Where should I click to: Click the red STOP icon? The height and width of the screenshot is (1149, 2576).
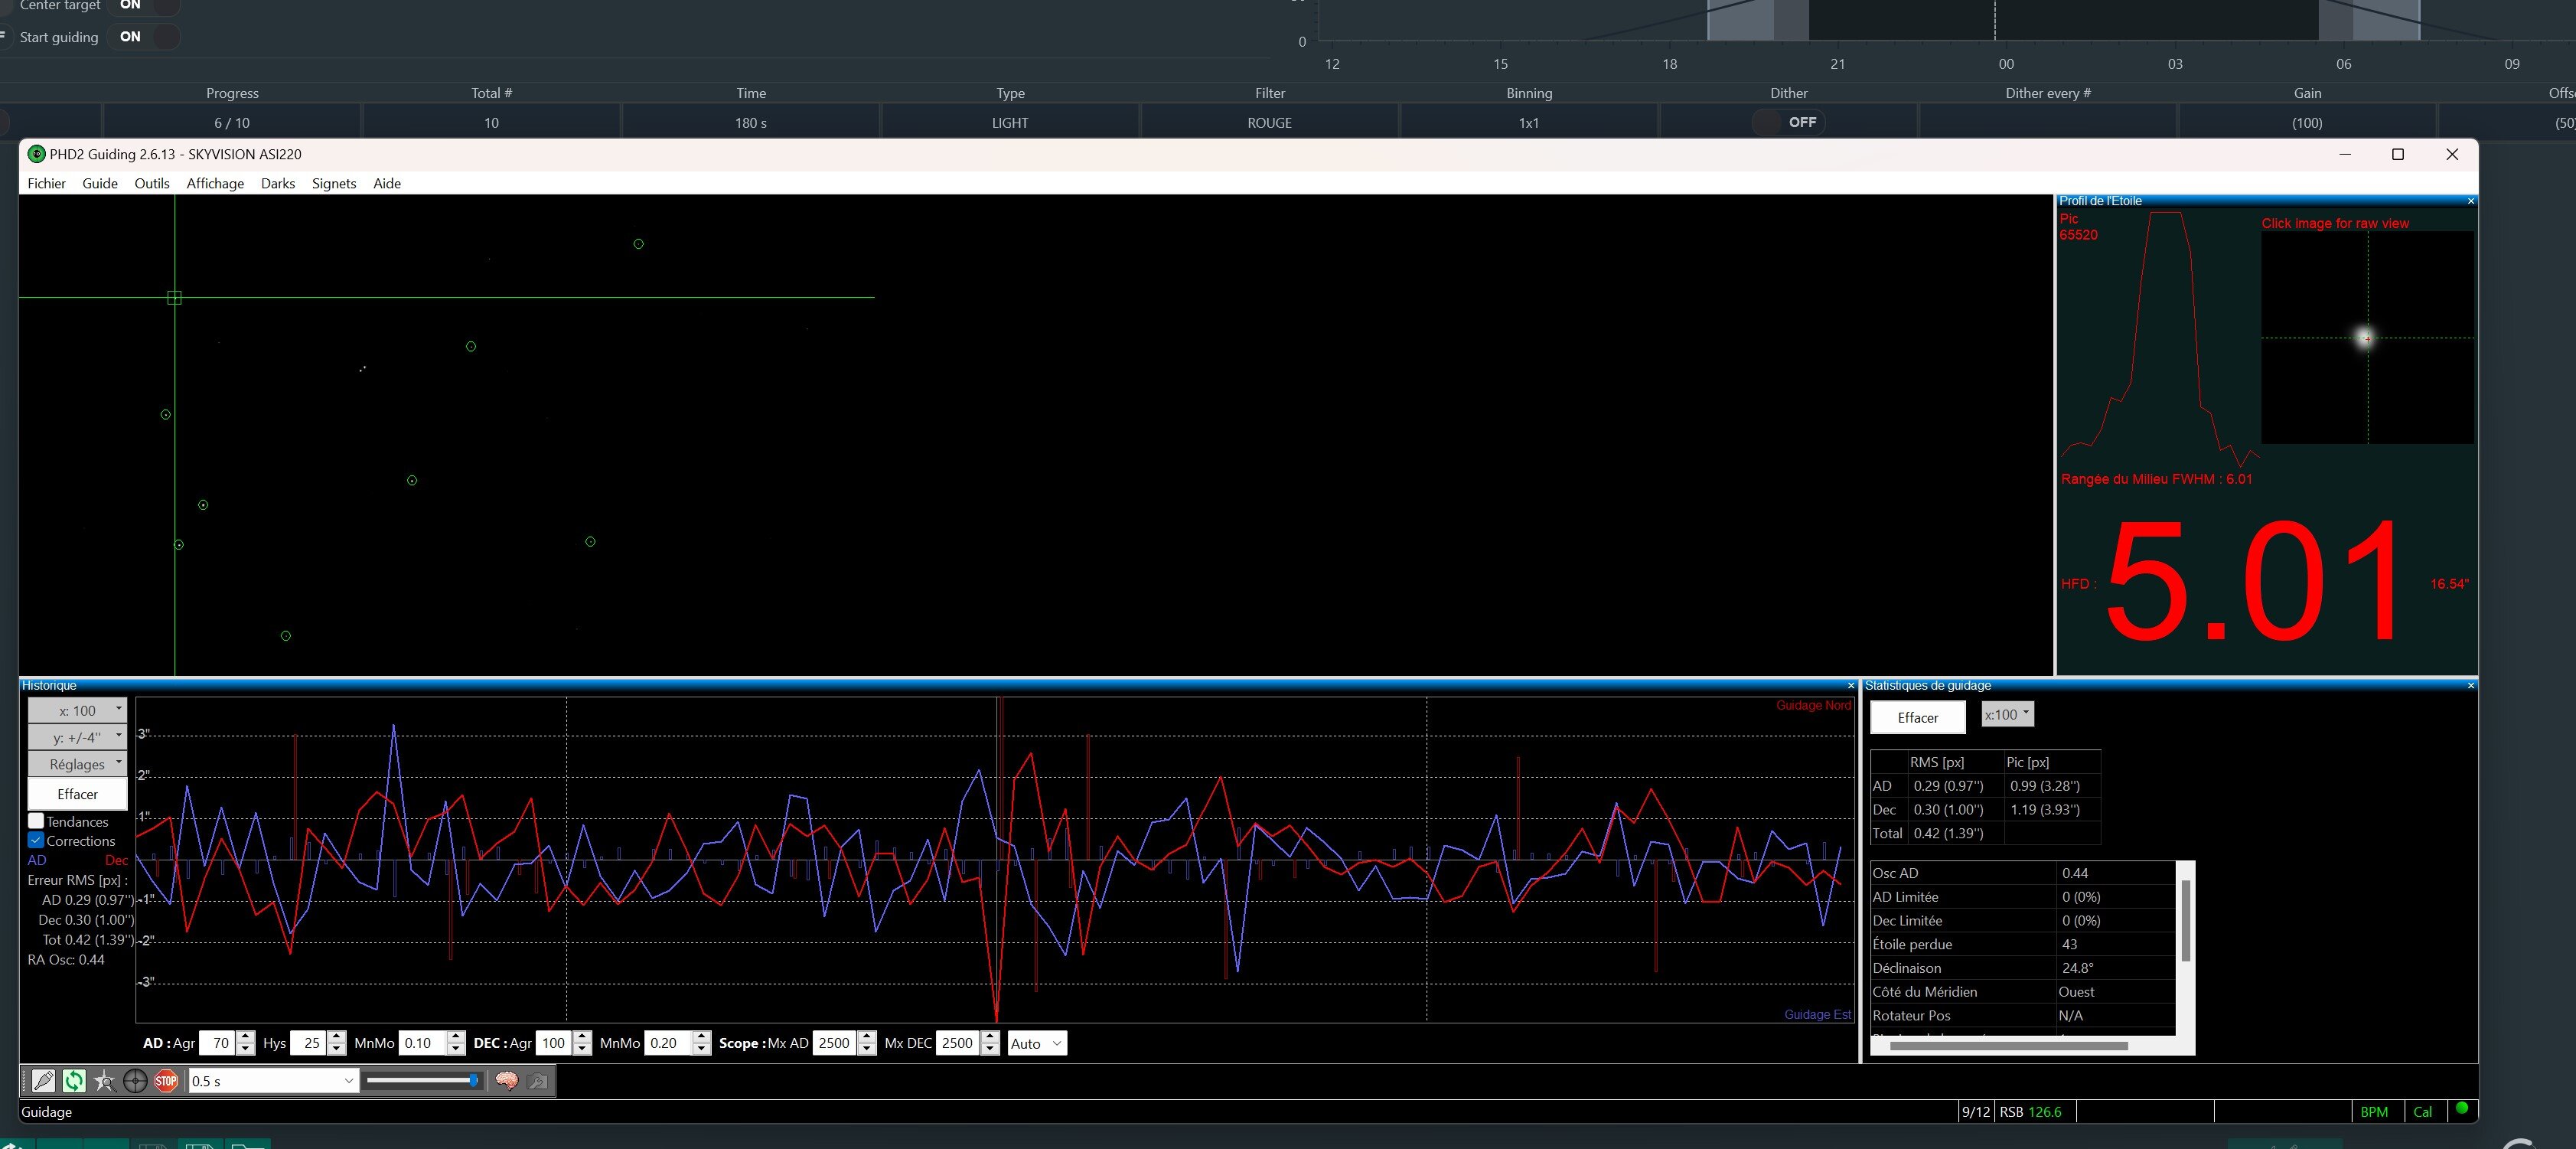pos(166,1080)
